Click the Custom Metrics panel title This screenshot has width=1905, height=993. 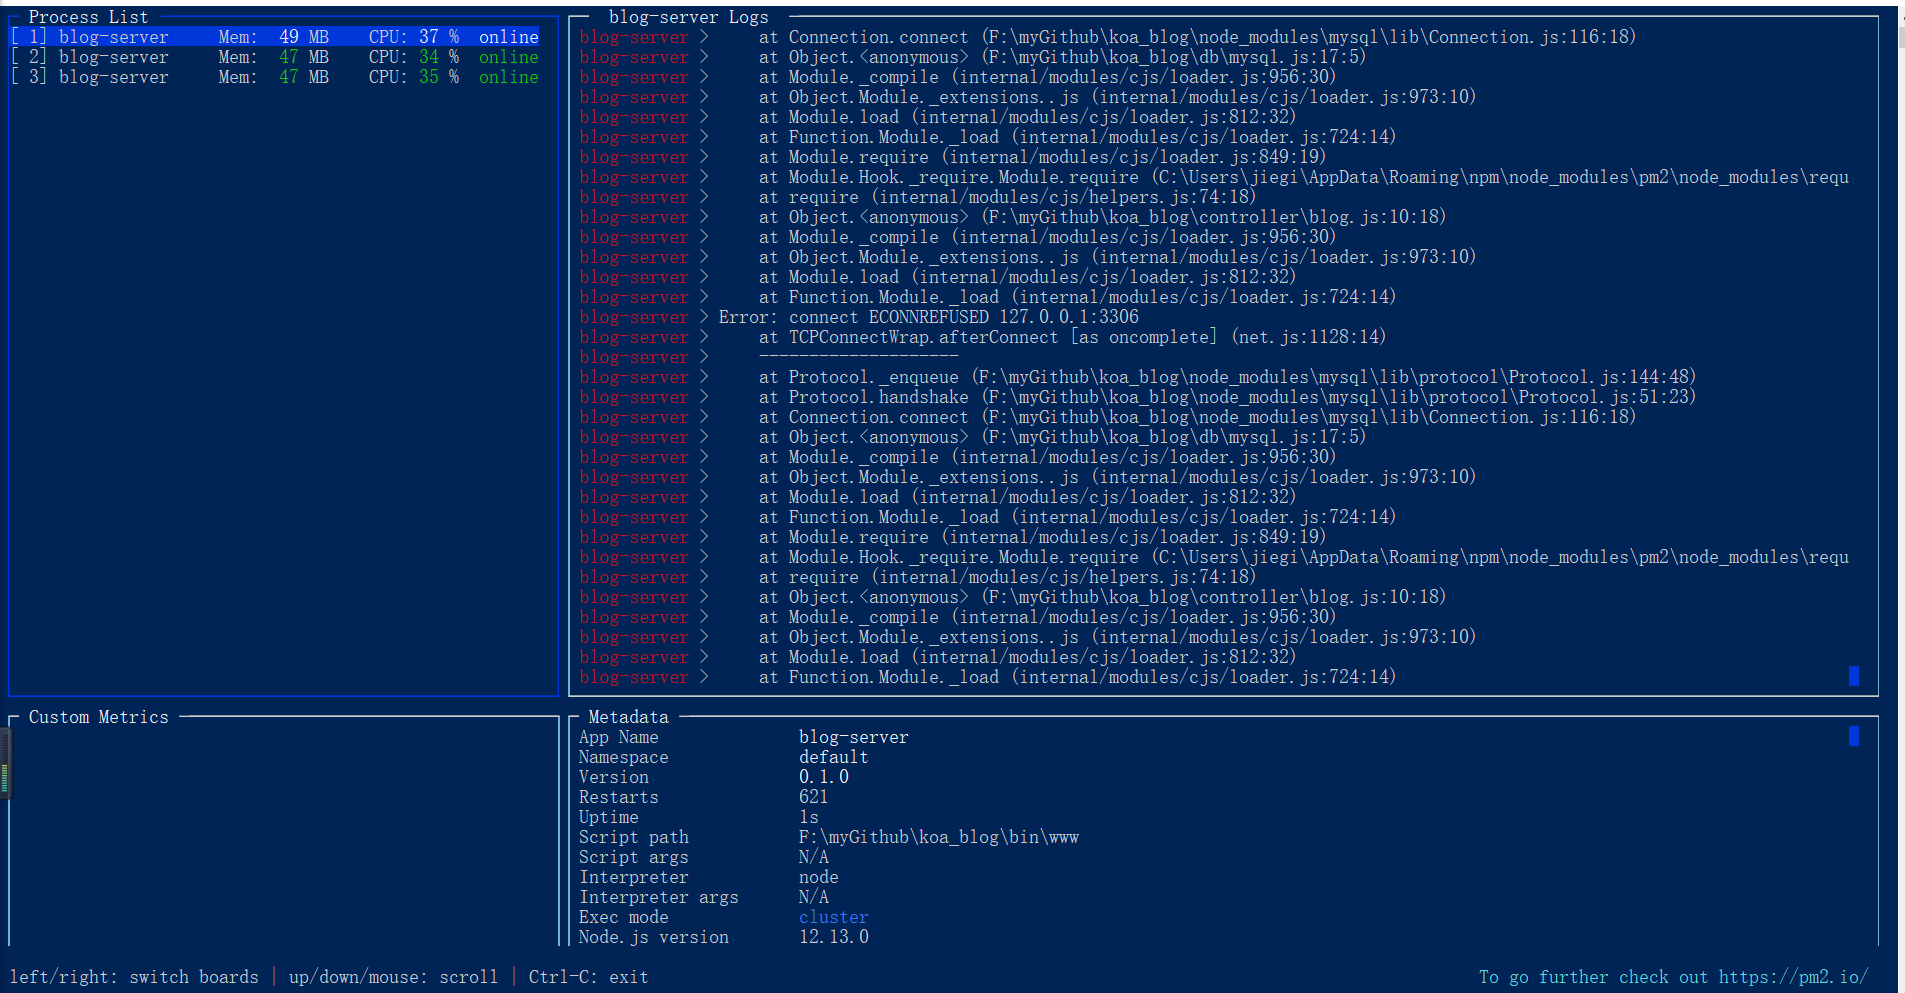98,717
